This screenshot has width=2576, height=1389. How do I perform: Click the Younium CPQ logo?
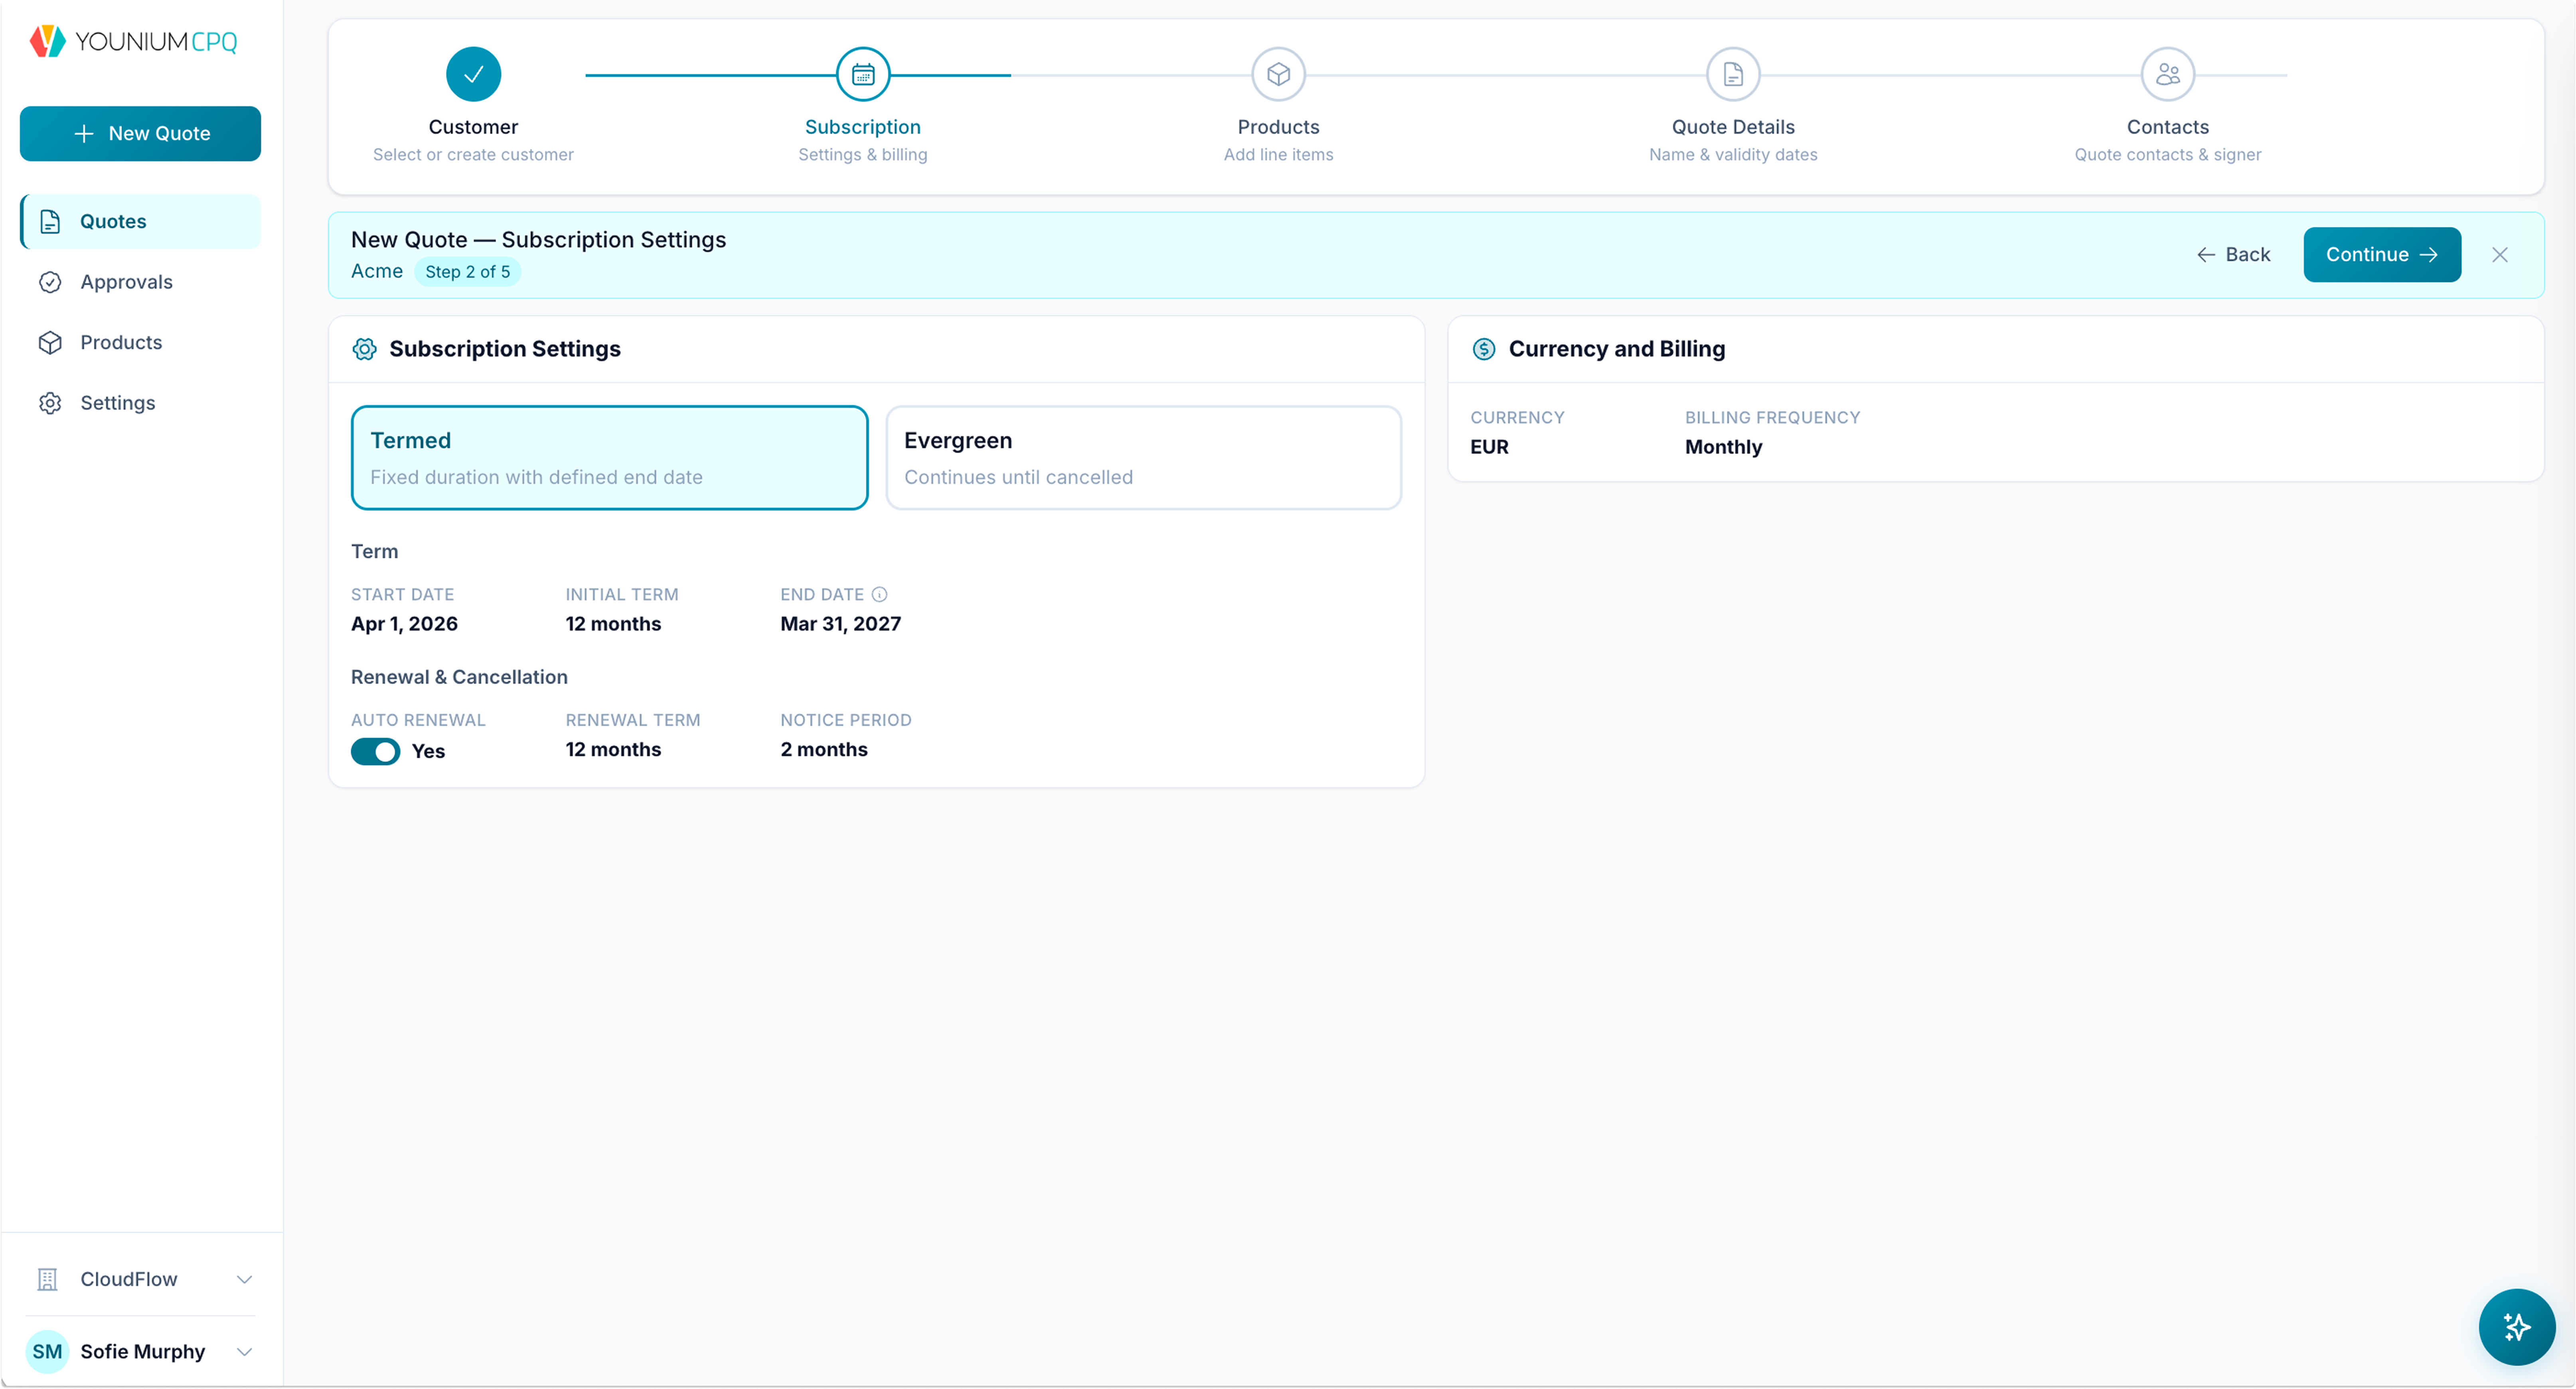pyautogui.click(x=133, y=41)
